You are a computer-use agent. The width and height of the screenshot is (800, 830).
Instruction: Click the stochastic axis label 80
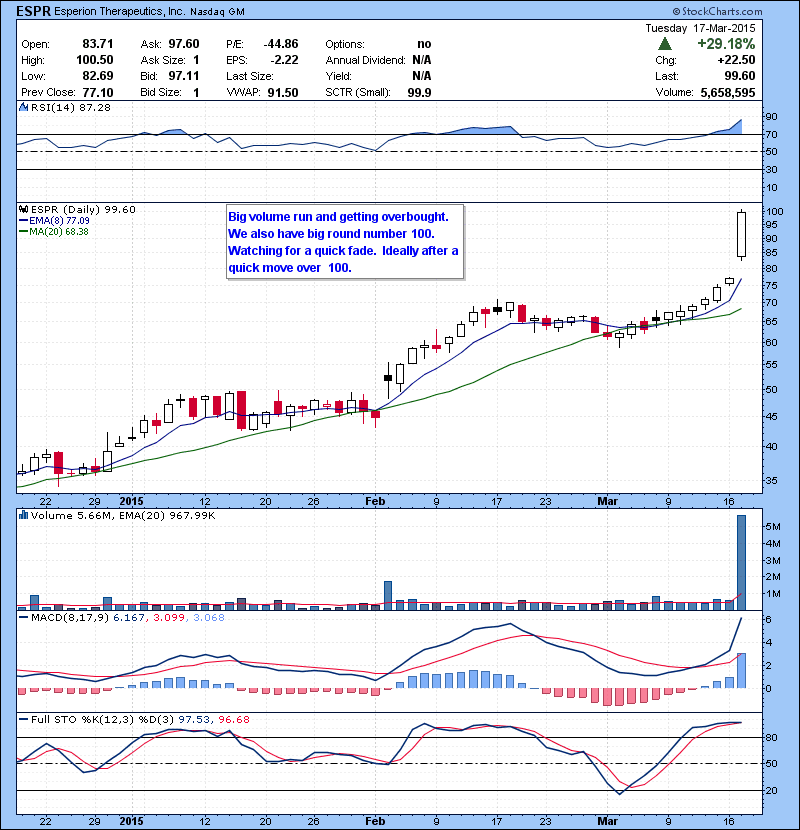pyautogui.click(x=771, y=737)
